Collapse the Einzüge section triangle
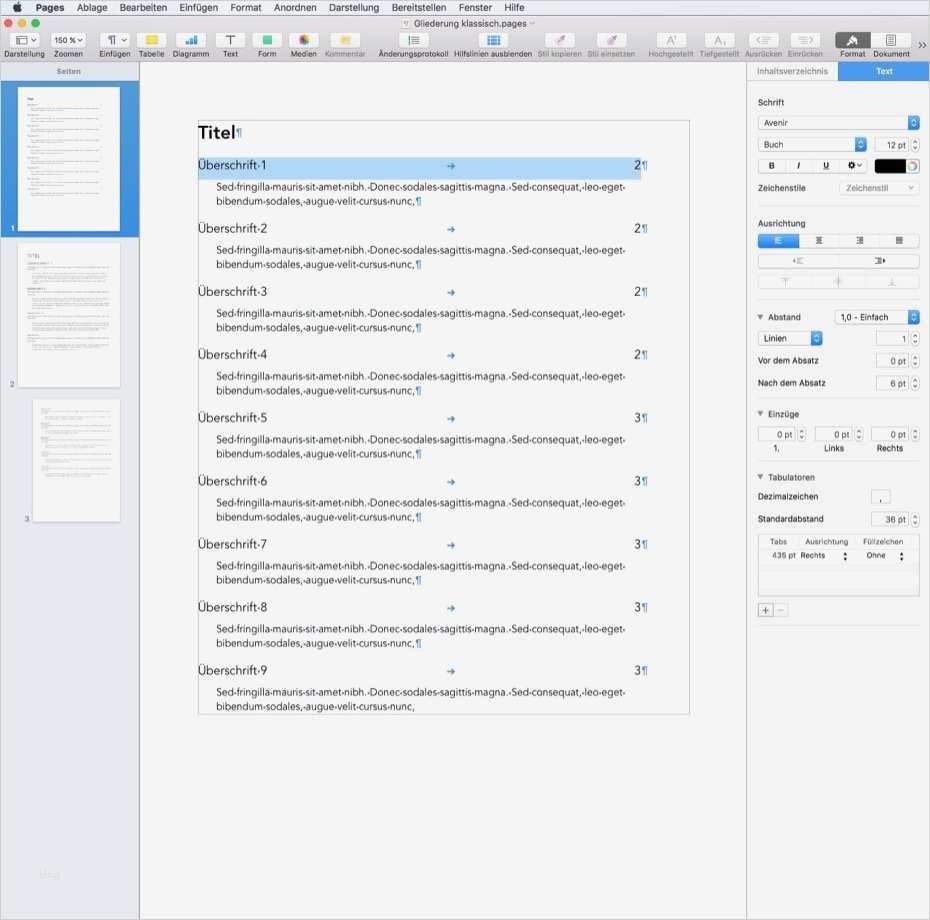 tap(760, 413)
